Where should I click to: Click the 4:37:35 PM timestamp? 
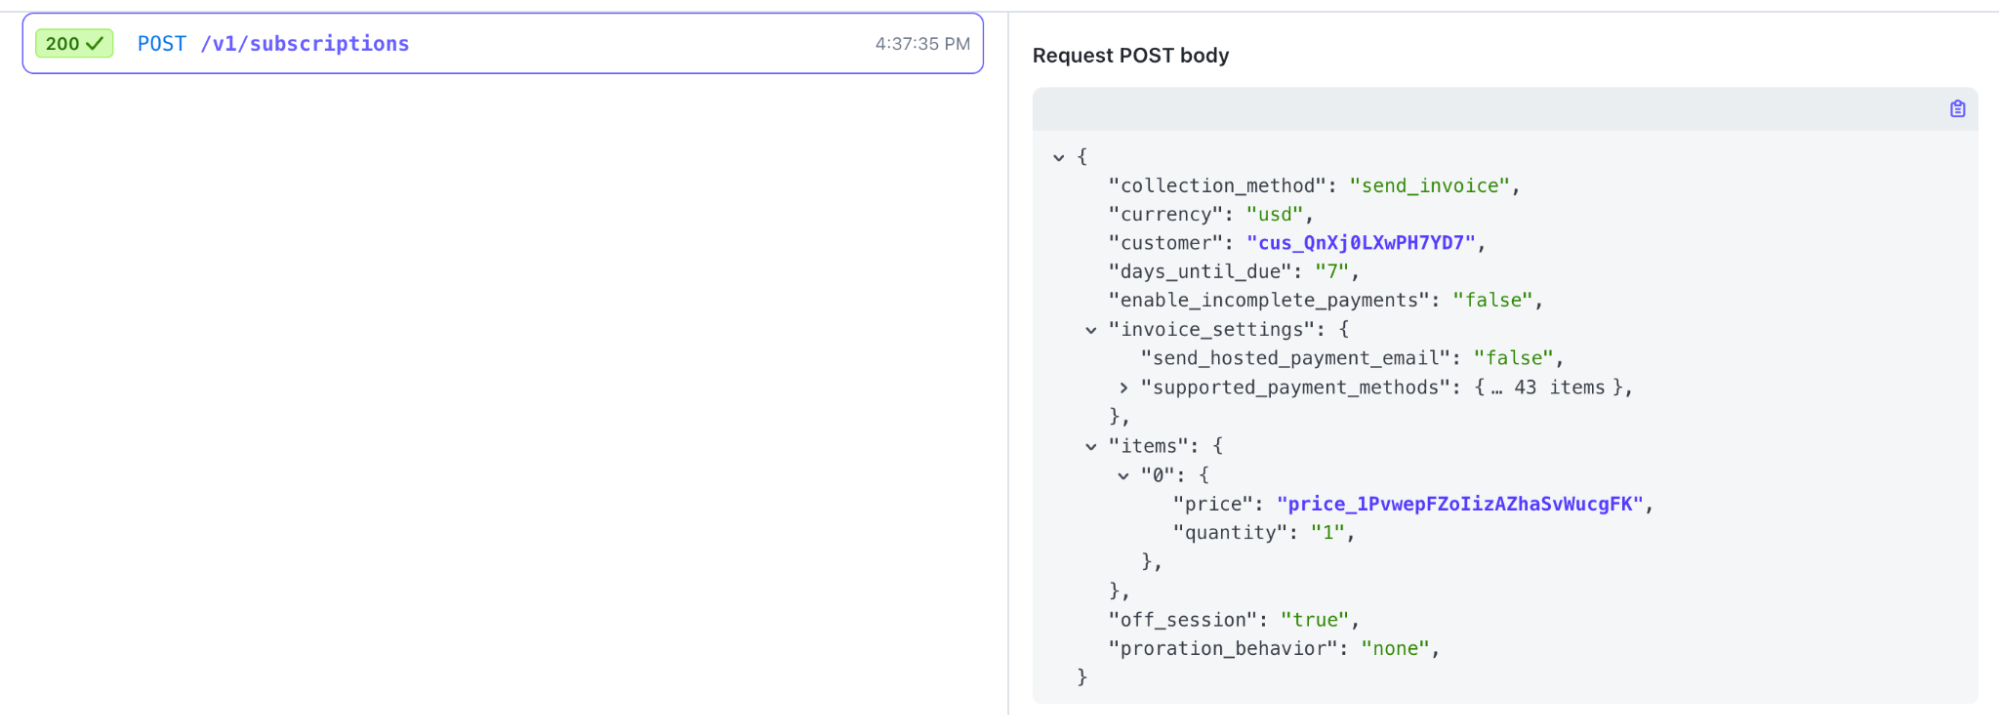pyautogui.click(x=922, y=44)
